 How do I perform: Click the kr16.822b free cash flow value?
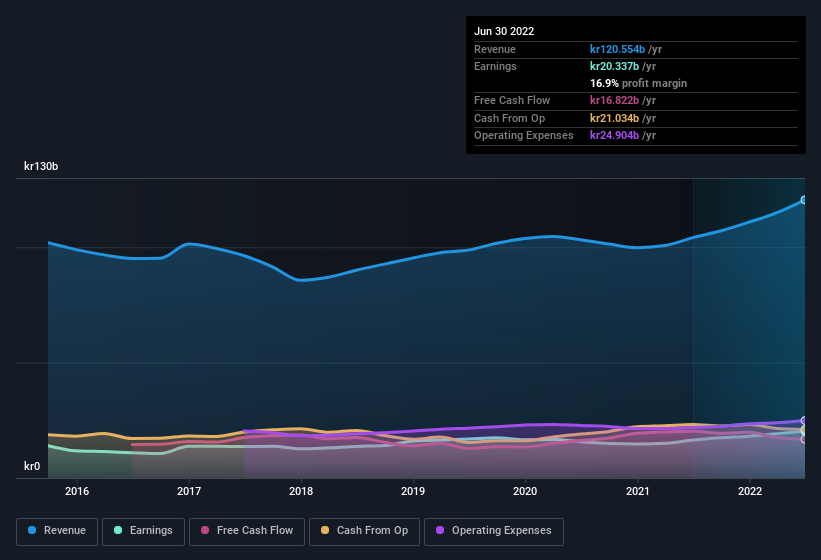pos(614,100)
